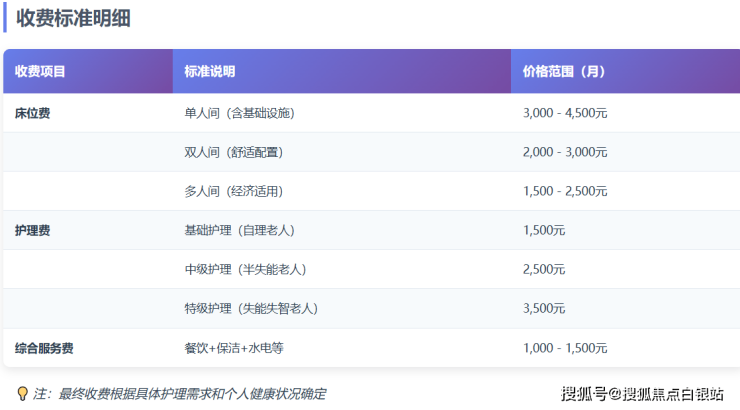Click the 2,000 - 3,000元 price cell
The height and width of the screenshot is (410, 740).
click(565, 152)
